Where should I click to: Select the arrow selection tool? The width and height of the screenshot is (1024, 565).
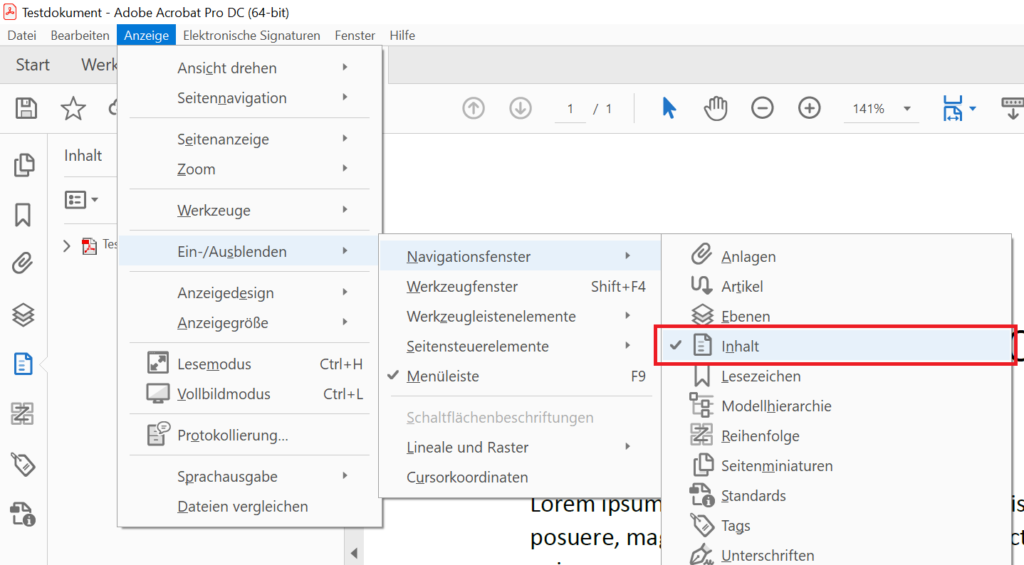pos(669,108)
